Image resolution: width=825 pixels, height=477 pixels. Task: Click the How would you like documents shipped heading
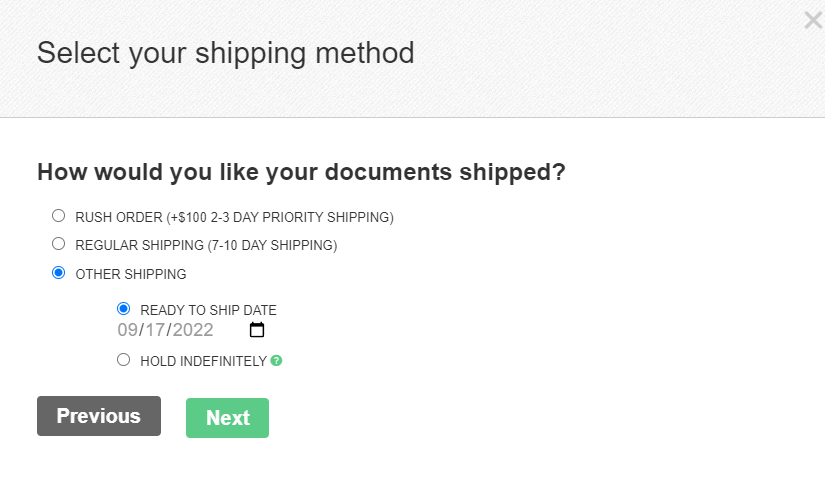point(301,172)
